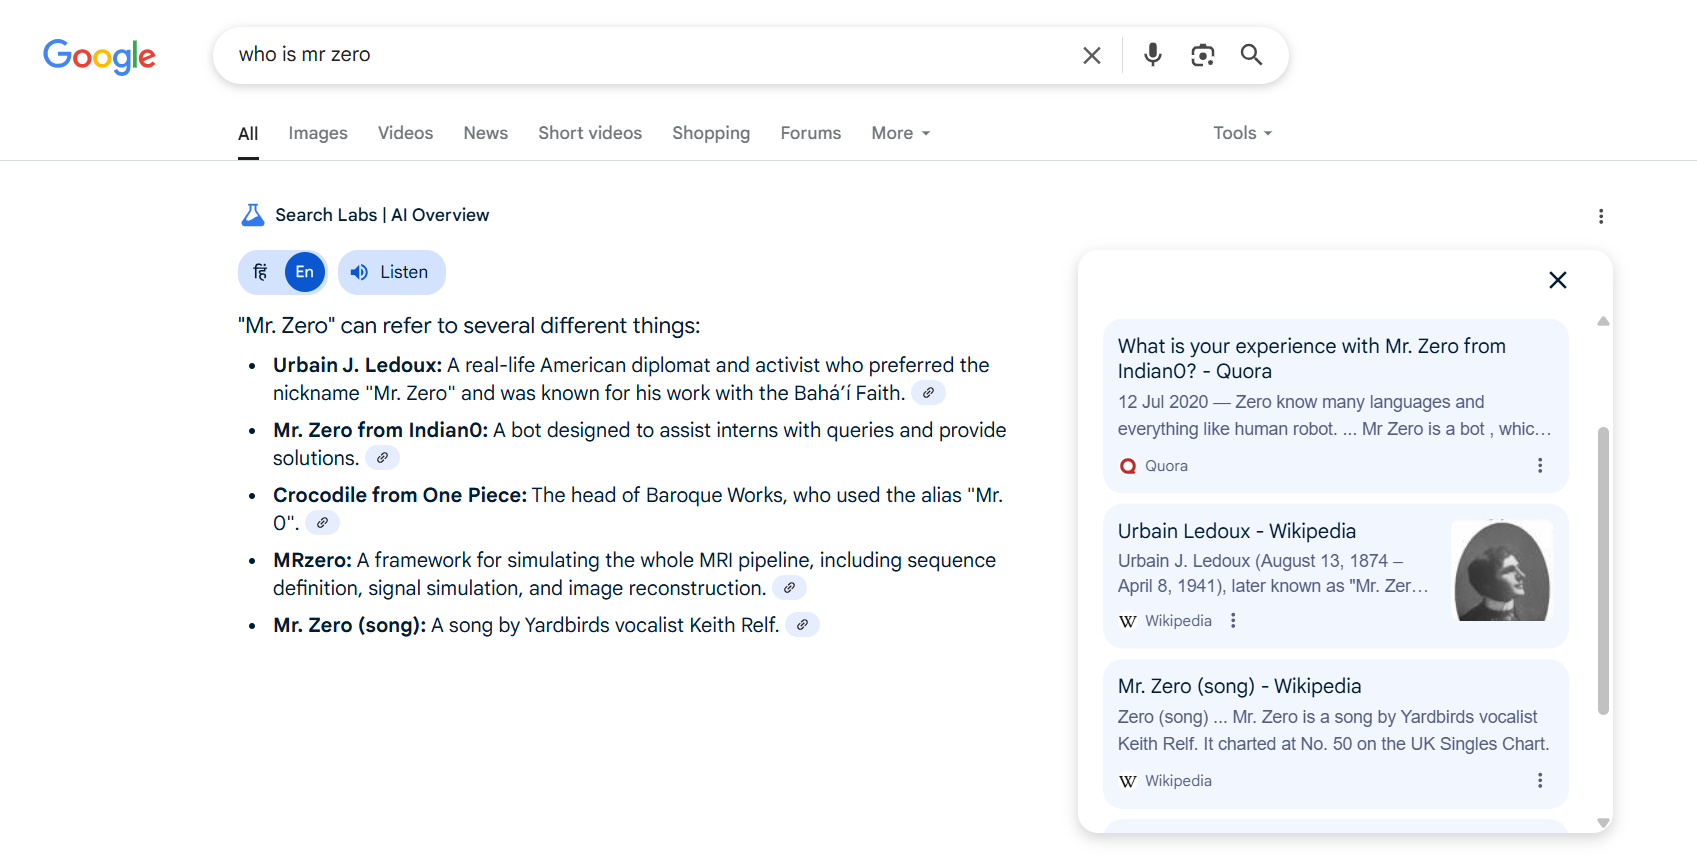The height and width of the screenshot is (858, 1697).
Task: Switch to the Videos tab
Action: (405, 133)
